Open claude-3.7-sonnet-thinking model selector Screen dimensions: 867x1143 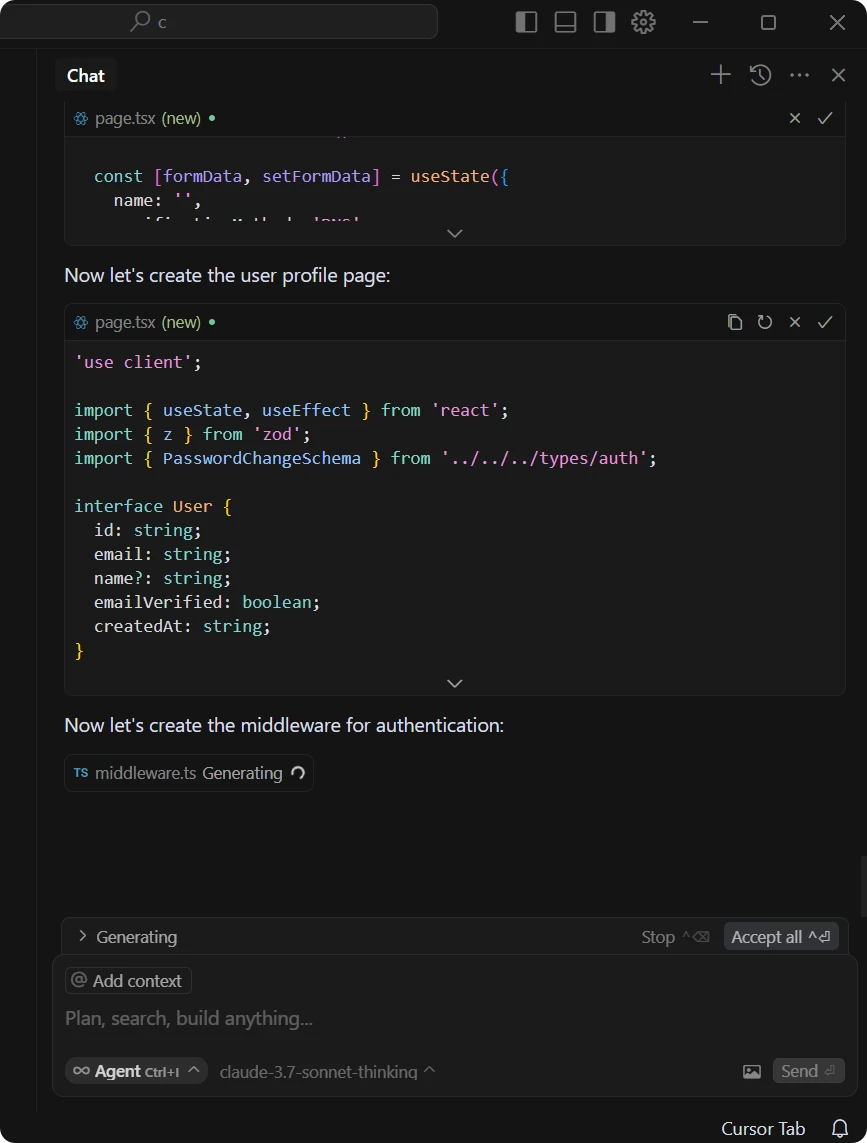[x=327, y=1071]
